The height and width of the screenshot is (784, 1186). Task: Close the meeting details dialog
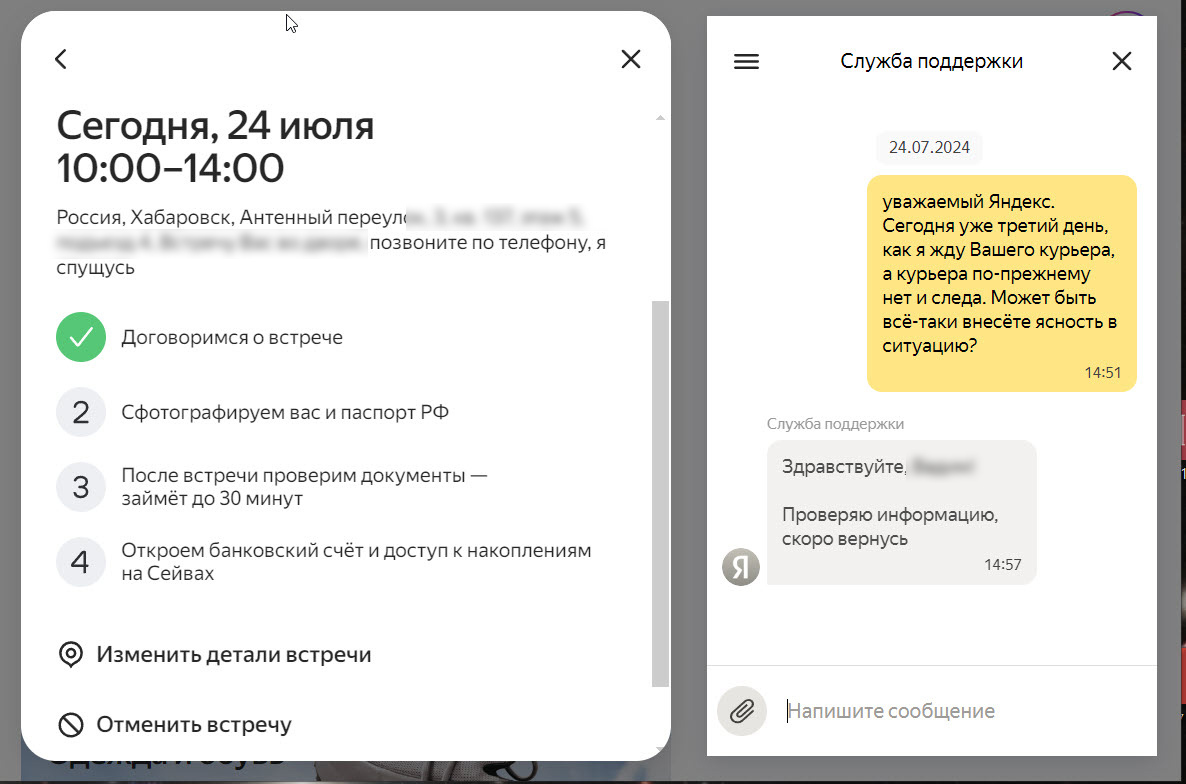tap(631, 59)
